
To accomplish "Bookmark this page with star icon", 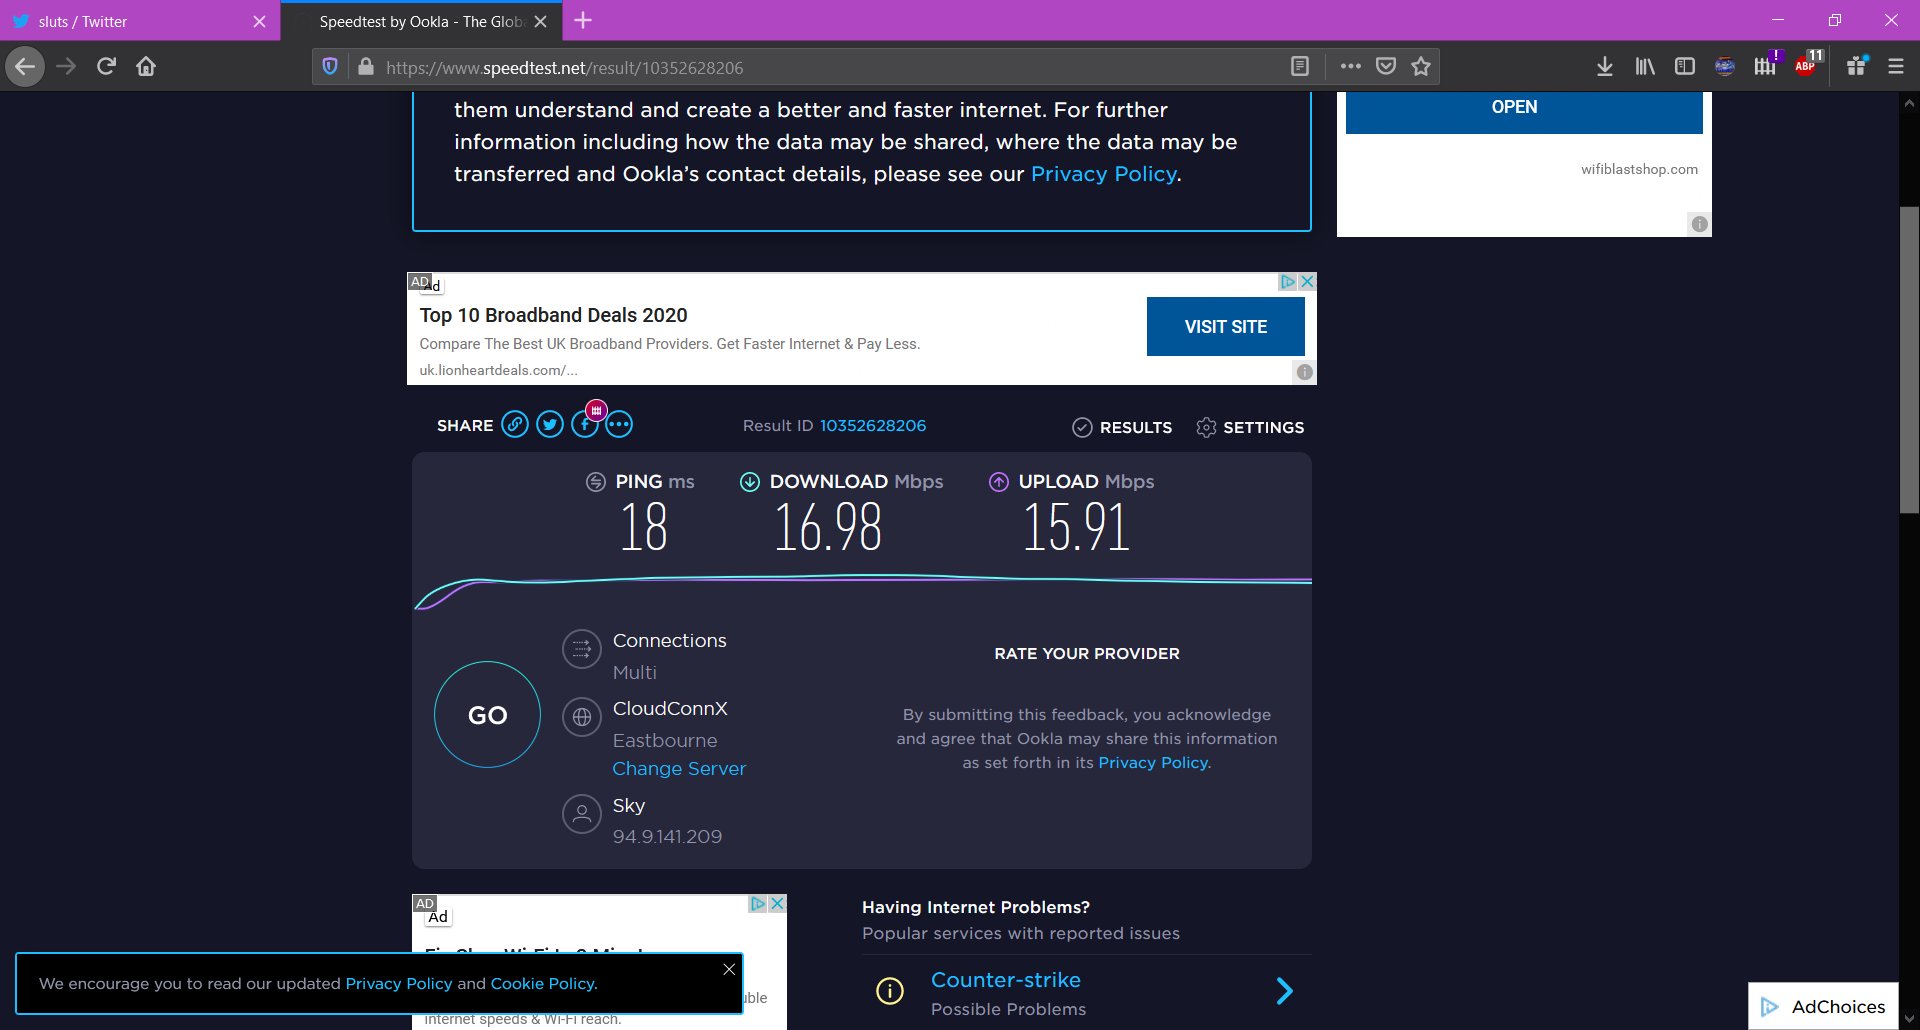I will (x=1421, y=67).
